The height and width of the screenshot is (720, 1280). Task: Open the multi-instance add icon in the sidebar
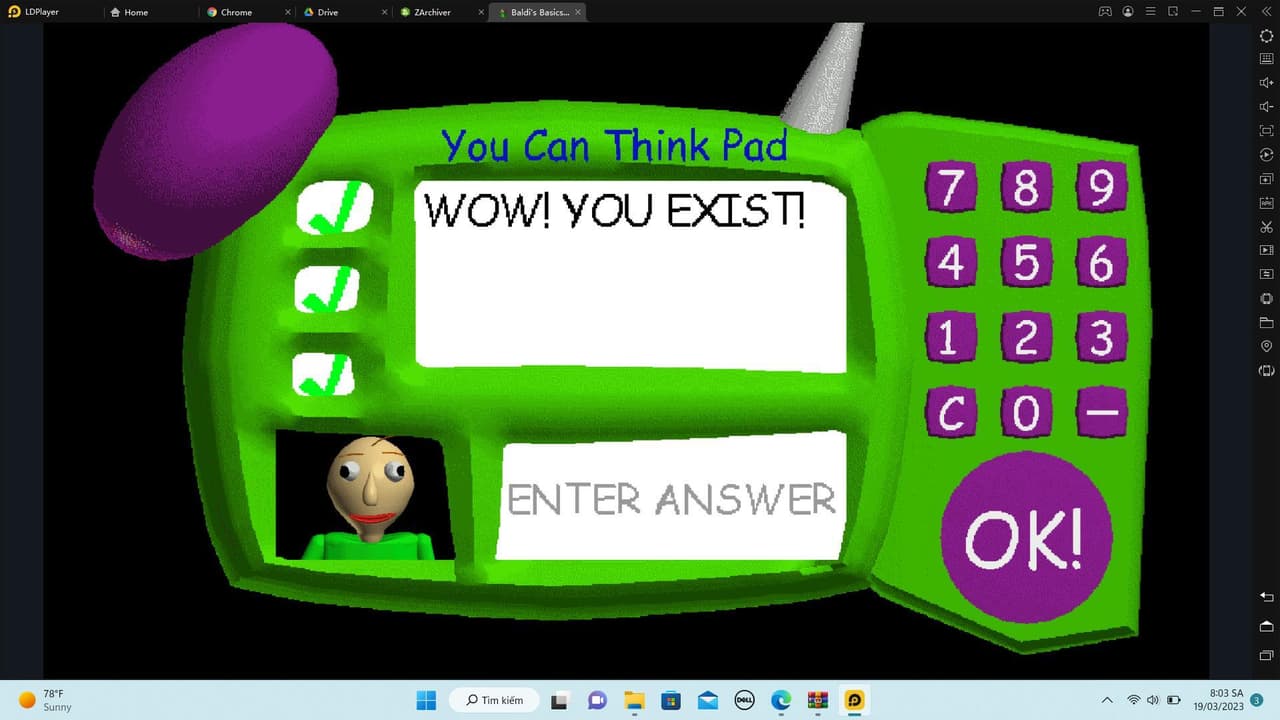click(x=1266, y=179)
